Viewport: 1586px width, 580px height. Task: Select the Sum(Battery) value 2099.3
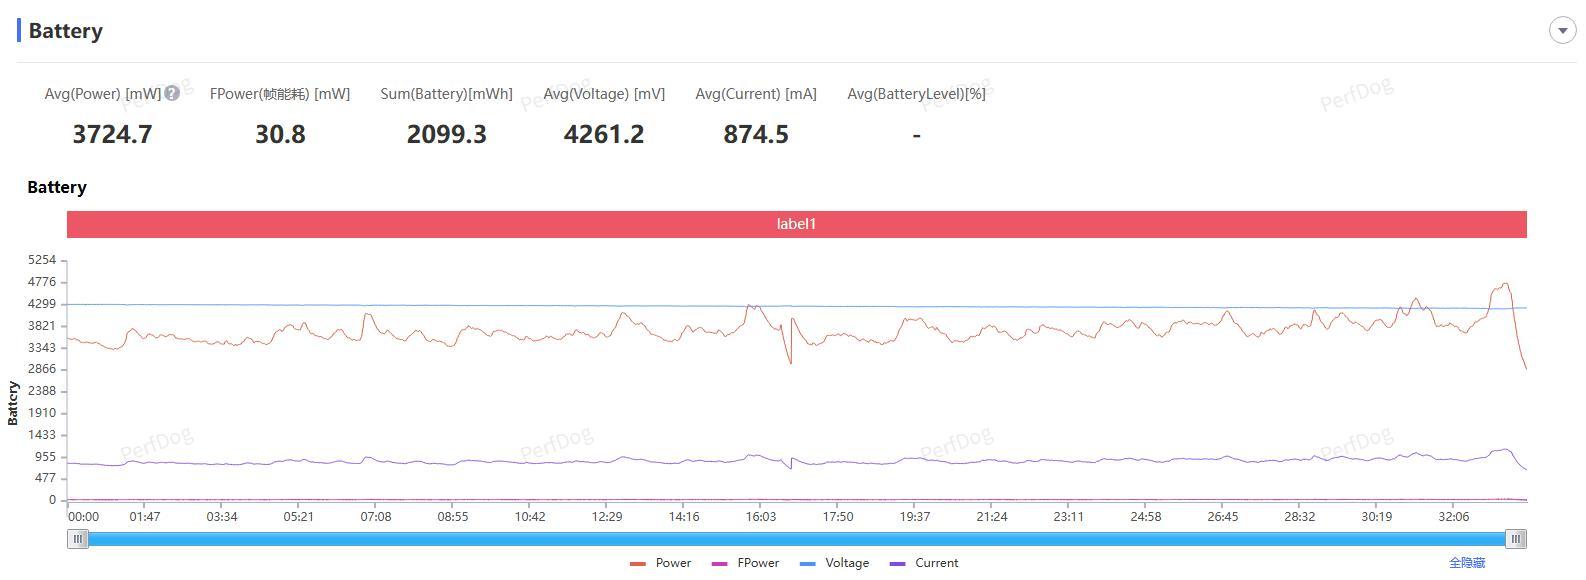coord(446,134)
